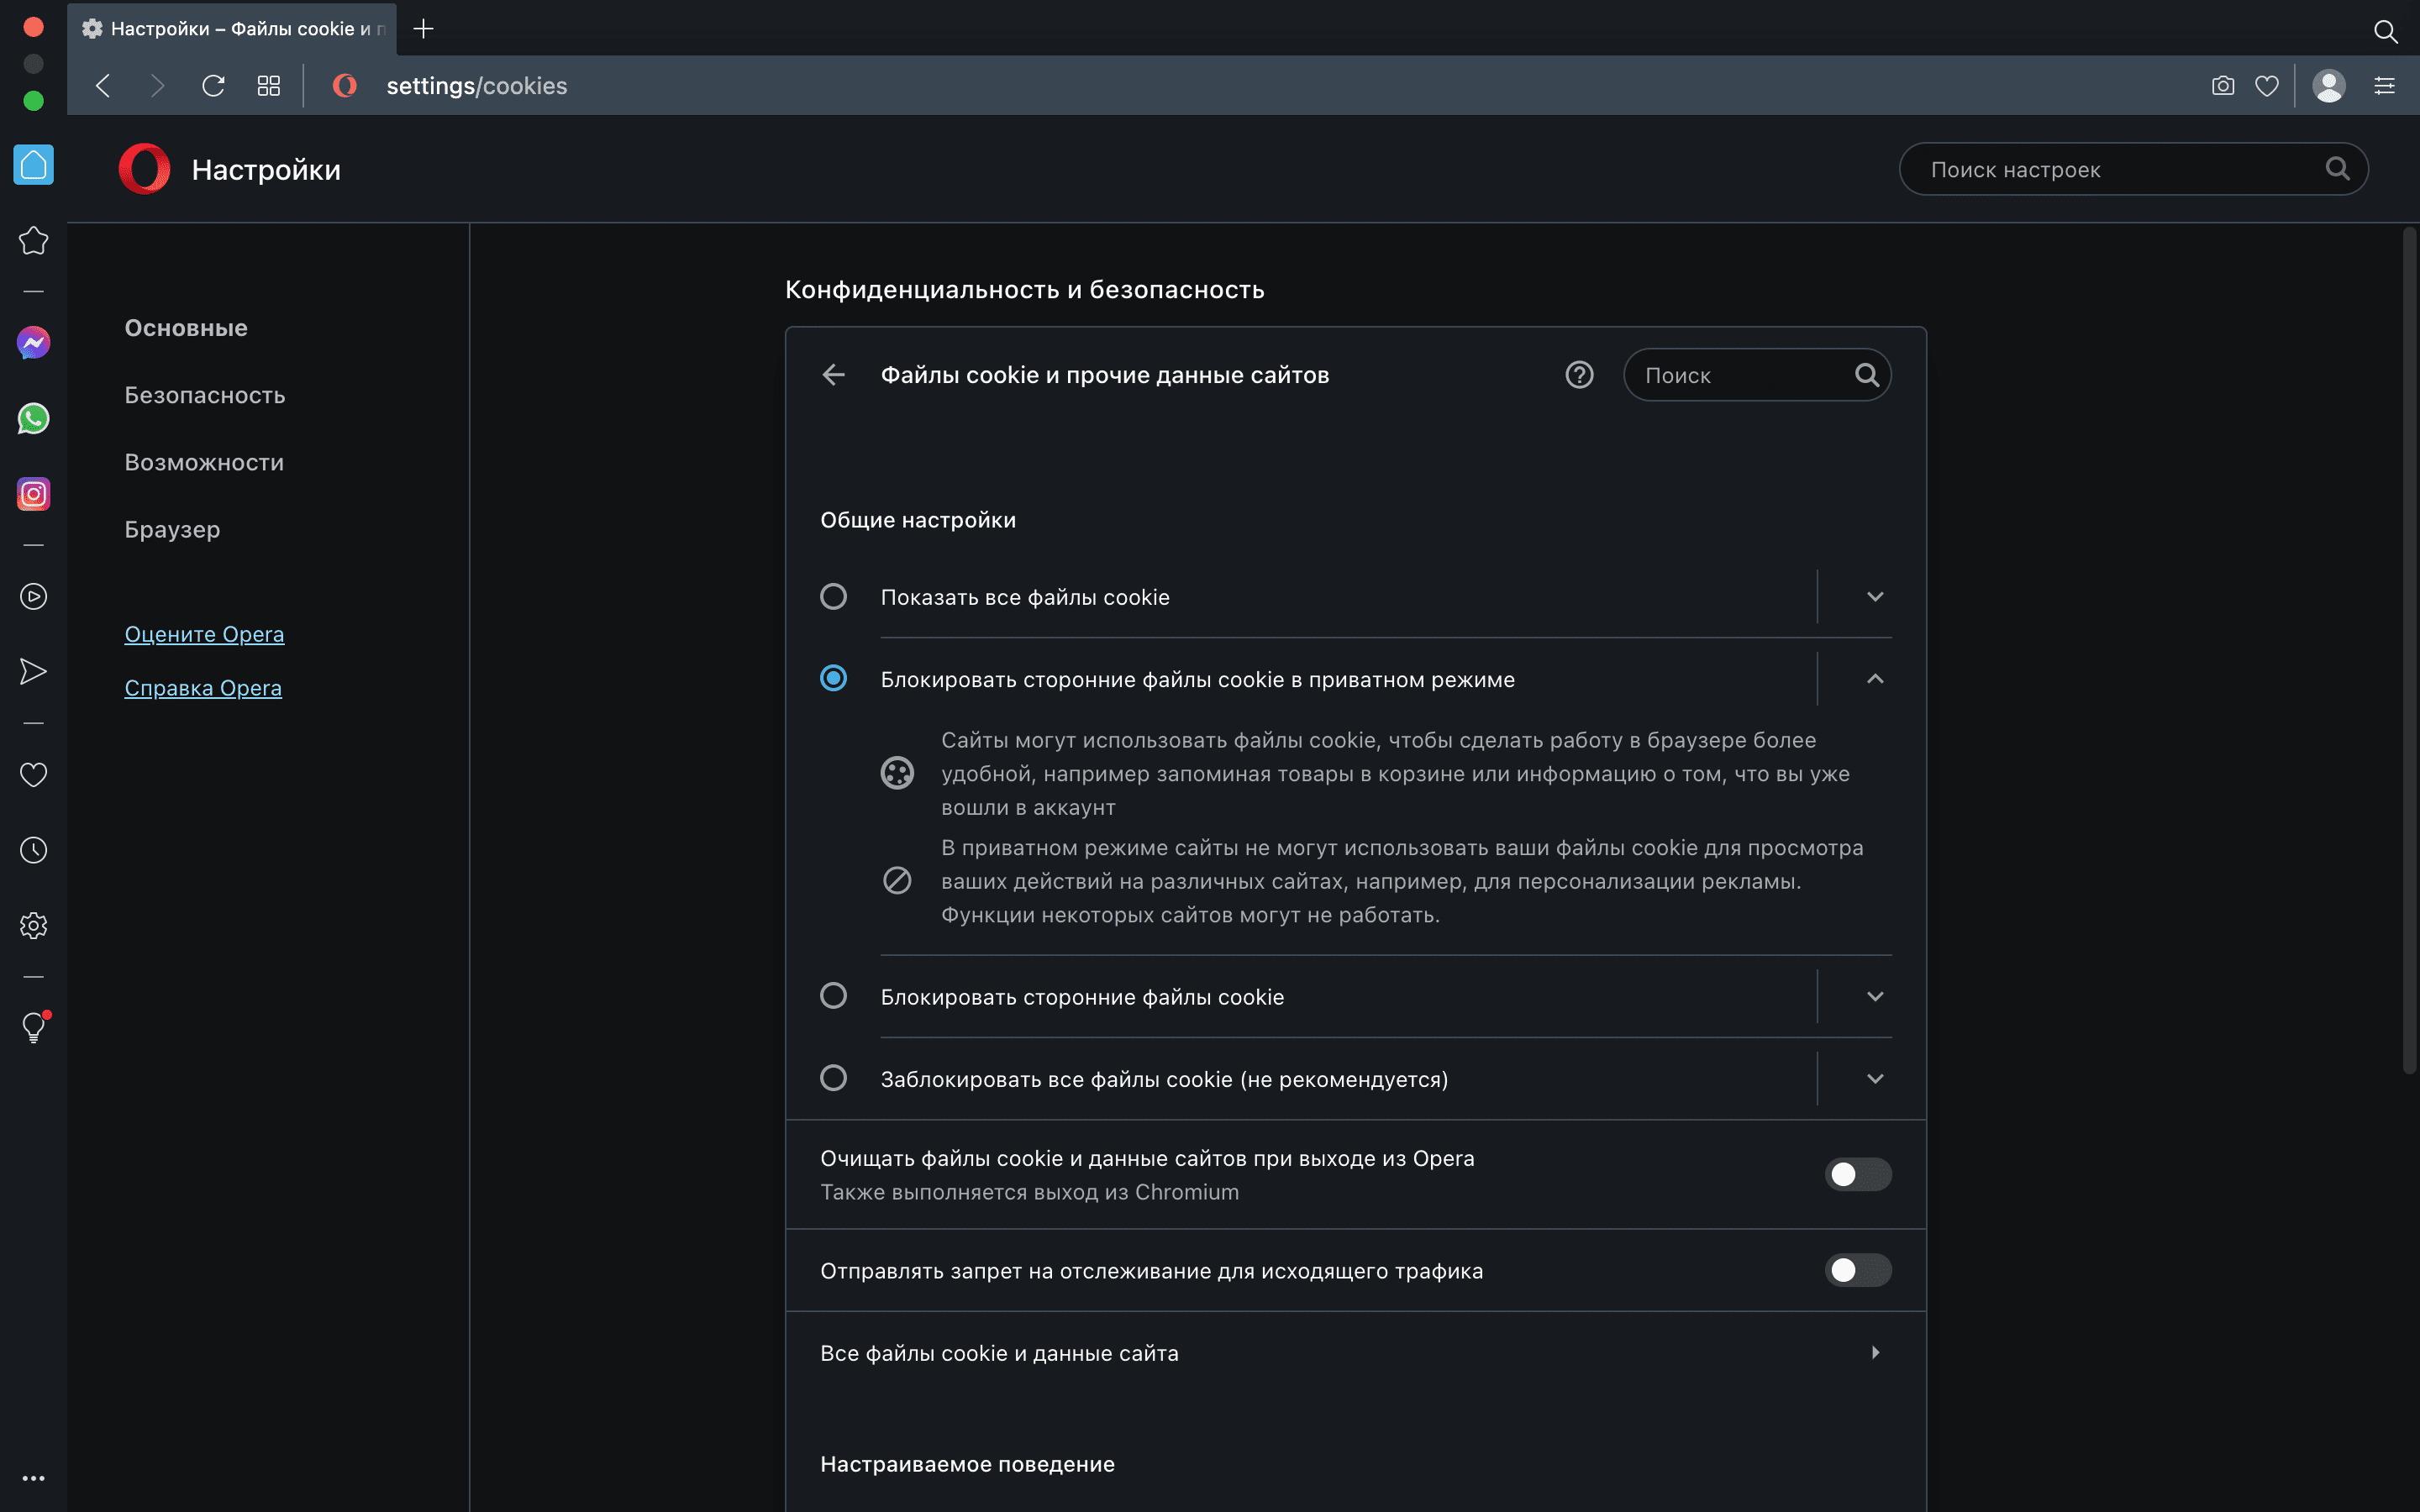Open Instagram from the sidebar
The image size is (2420, 1512).
click(33, 494)
